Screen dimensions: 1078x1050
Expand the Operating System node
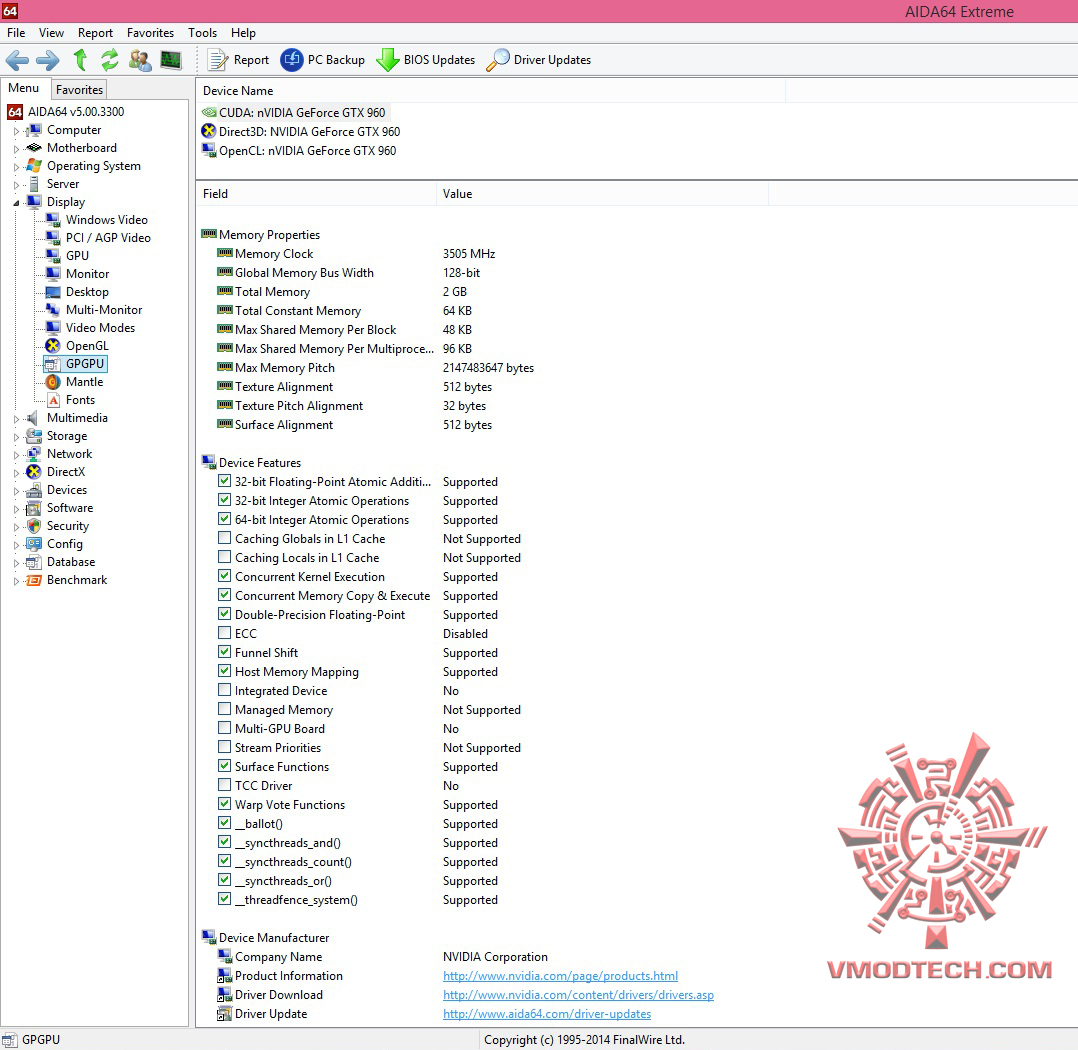16,166
